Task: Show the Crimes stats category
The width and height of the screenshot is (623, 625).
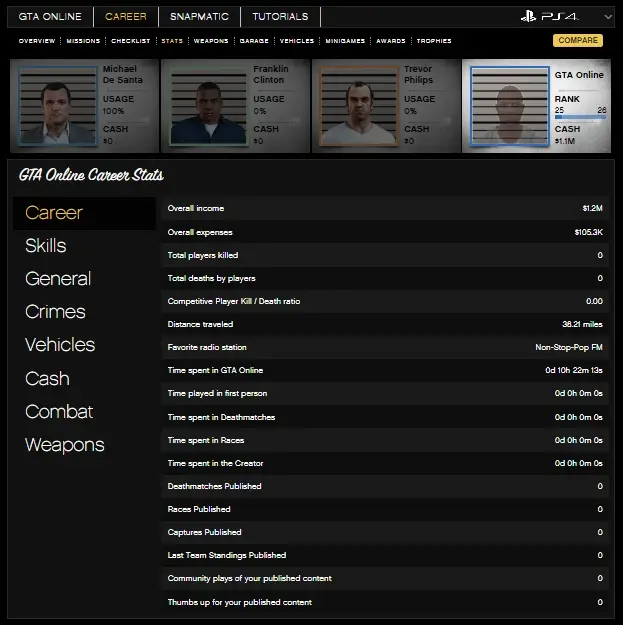Action: pos(55,312)
